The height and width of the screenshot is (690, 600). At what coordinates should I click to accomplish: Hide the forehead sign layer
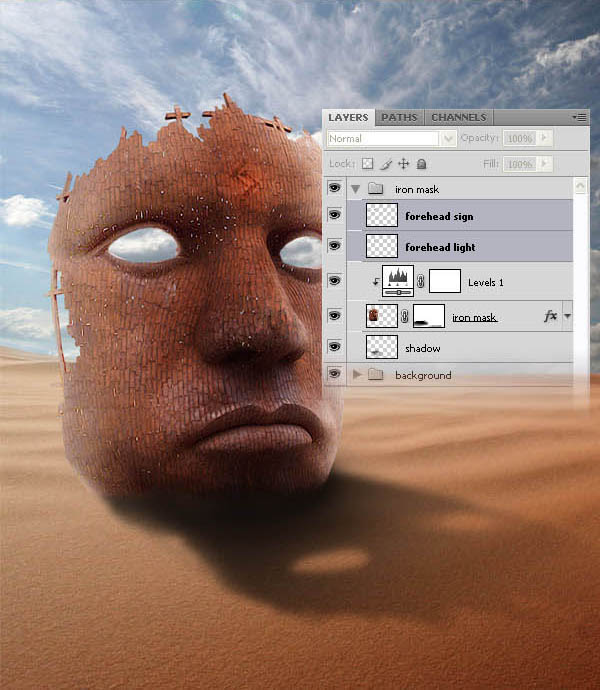pyautogui.click(x=335, y=215)
